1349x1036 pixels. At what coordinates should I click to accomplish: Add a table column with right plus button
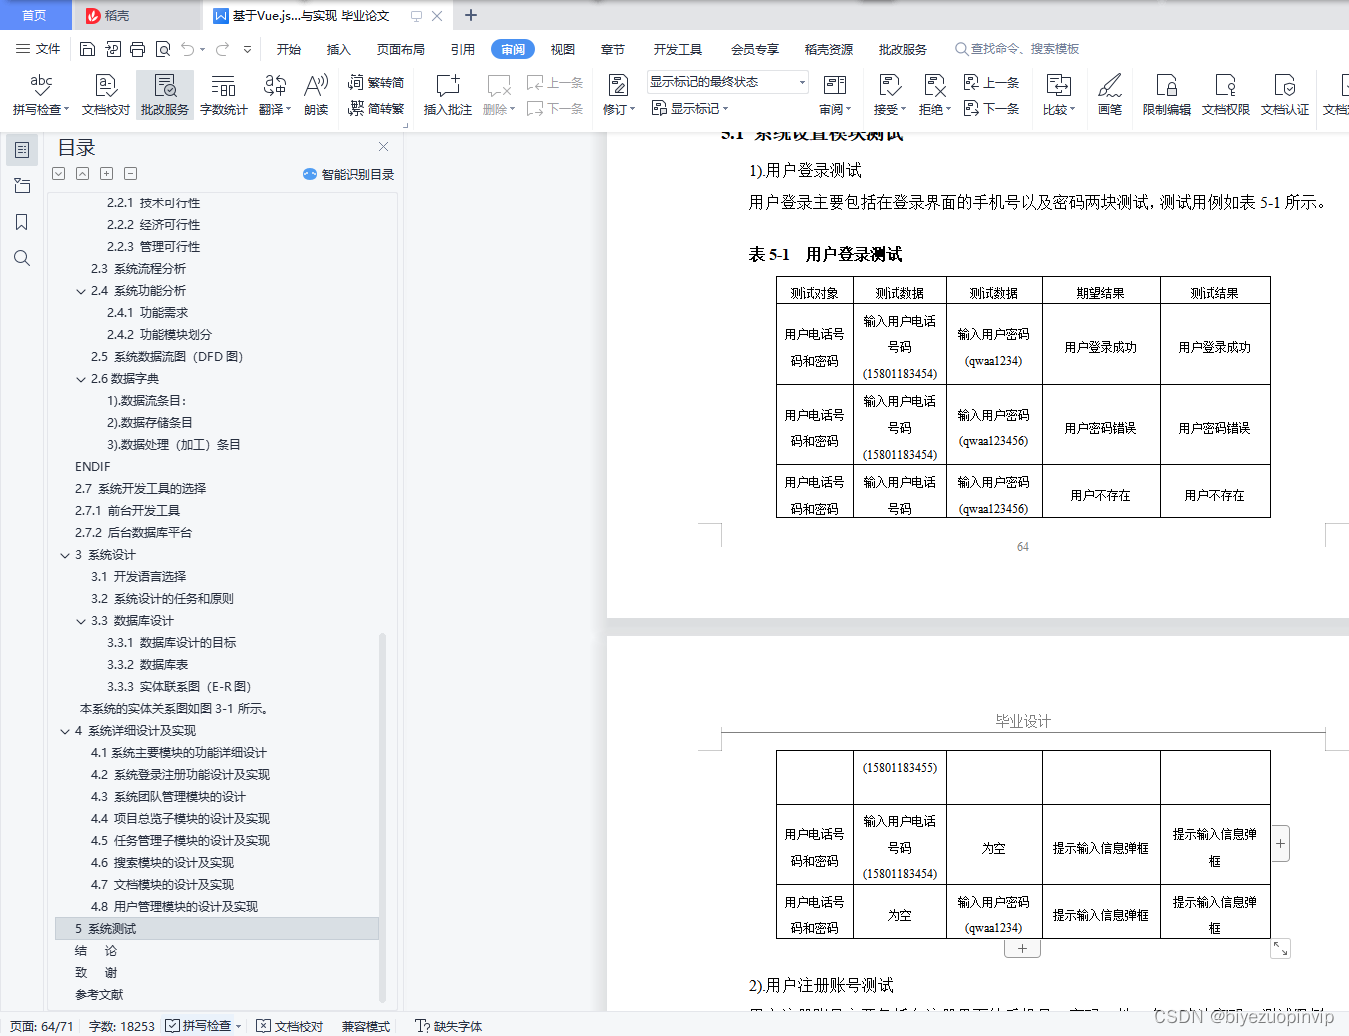(1280, 844)
